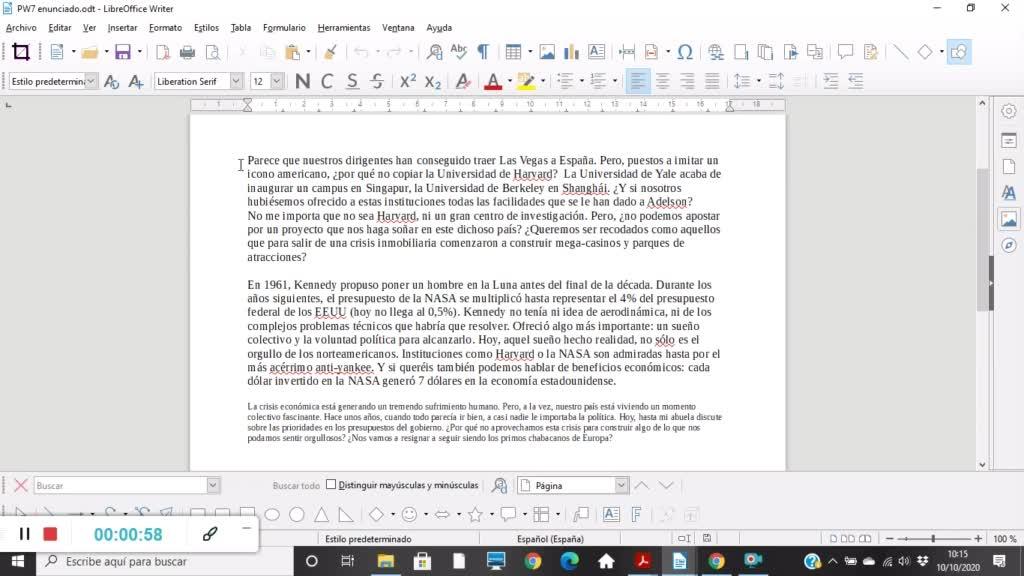Image resolution: width=1024 pixels, height=576 pixels.
Task: Click the vertical scrollbar thumb
Action: point(982,240)
